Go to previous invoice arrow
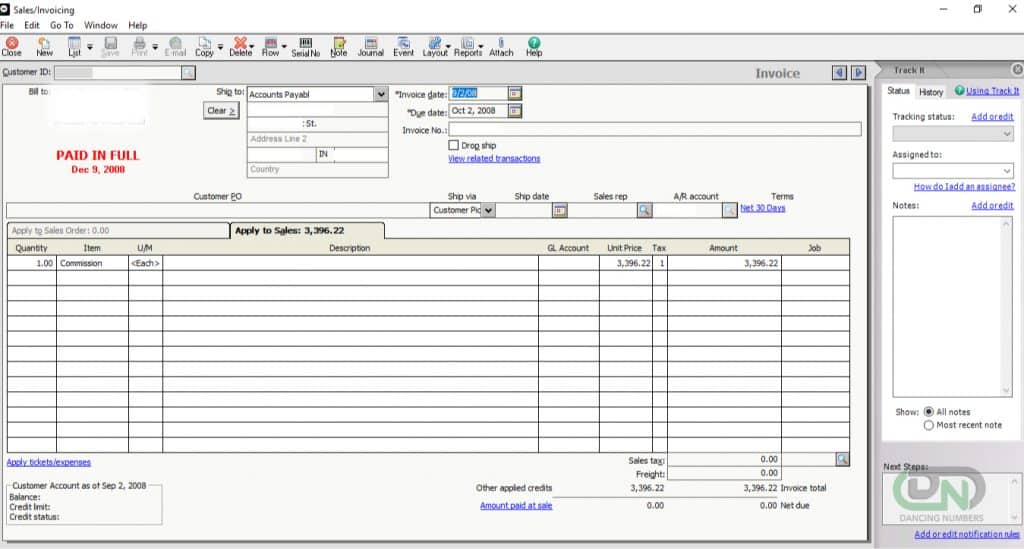 tap(840, 72)
